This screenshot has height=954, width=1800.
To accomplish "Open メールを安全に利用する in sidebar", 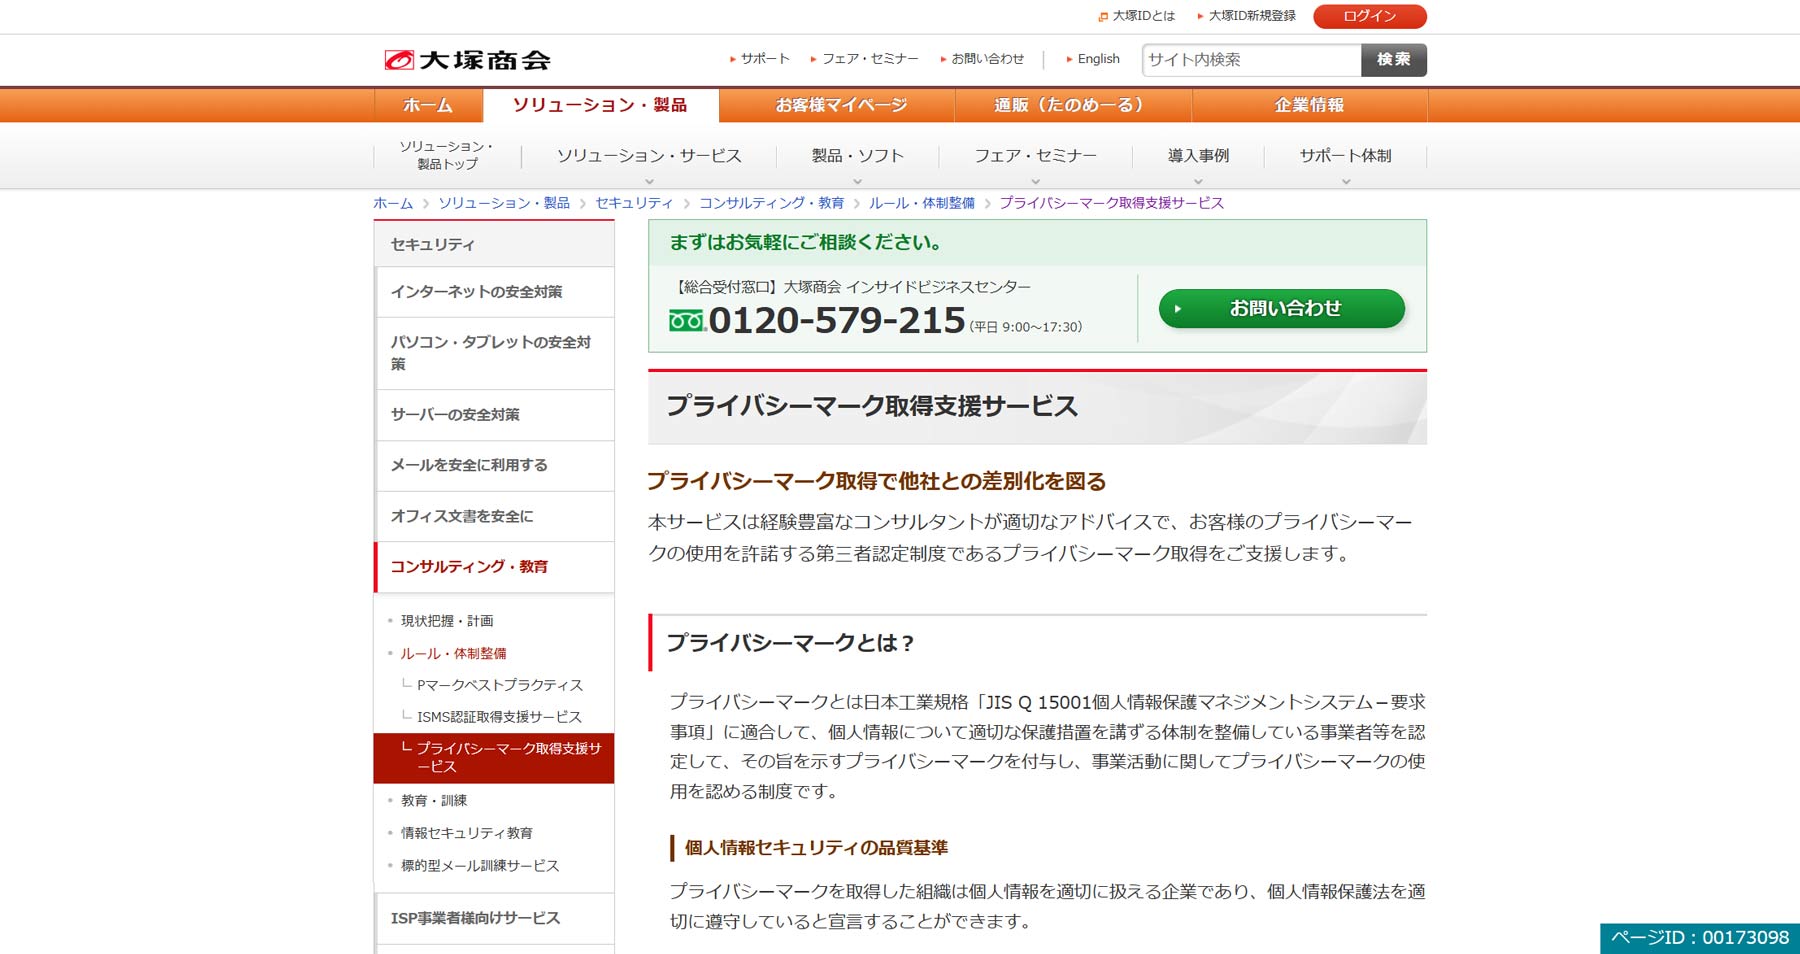I will point(494,466).
